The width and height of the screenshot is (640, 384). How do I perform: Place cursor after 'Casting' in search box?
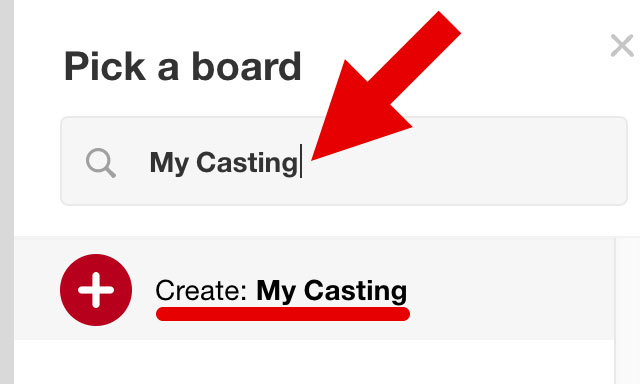(301, 162)
